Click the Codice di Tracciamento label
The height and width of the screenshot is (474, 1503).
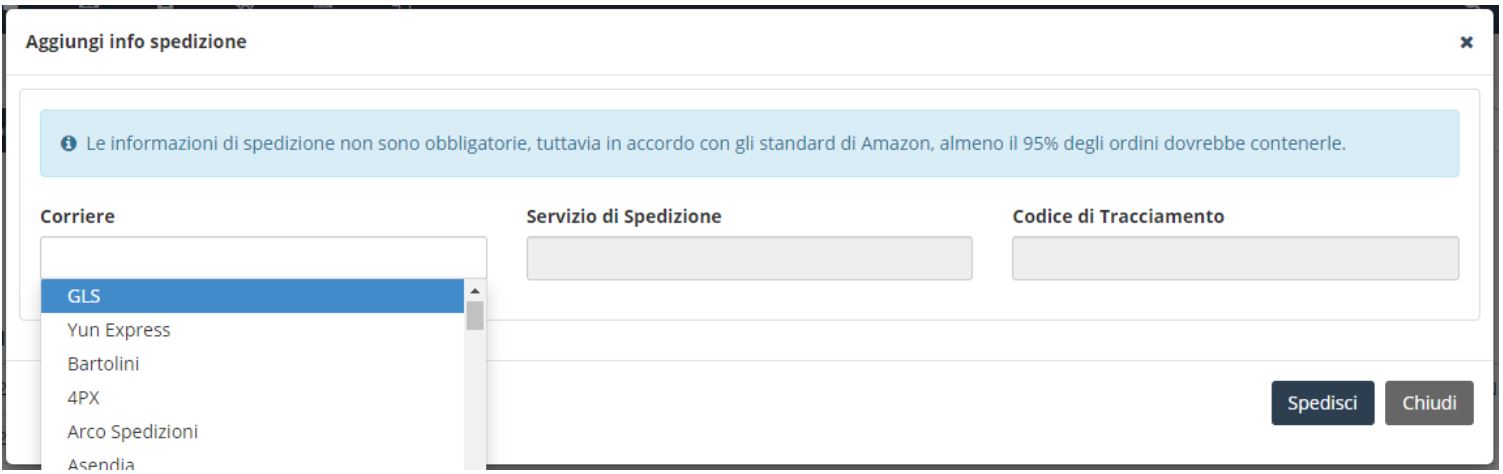[x=1118, y=215]
